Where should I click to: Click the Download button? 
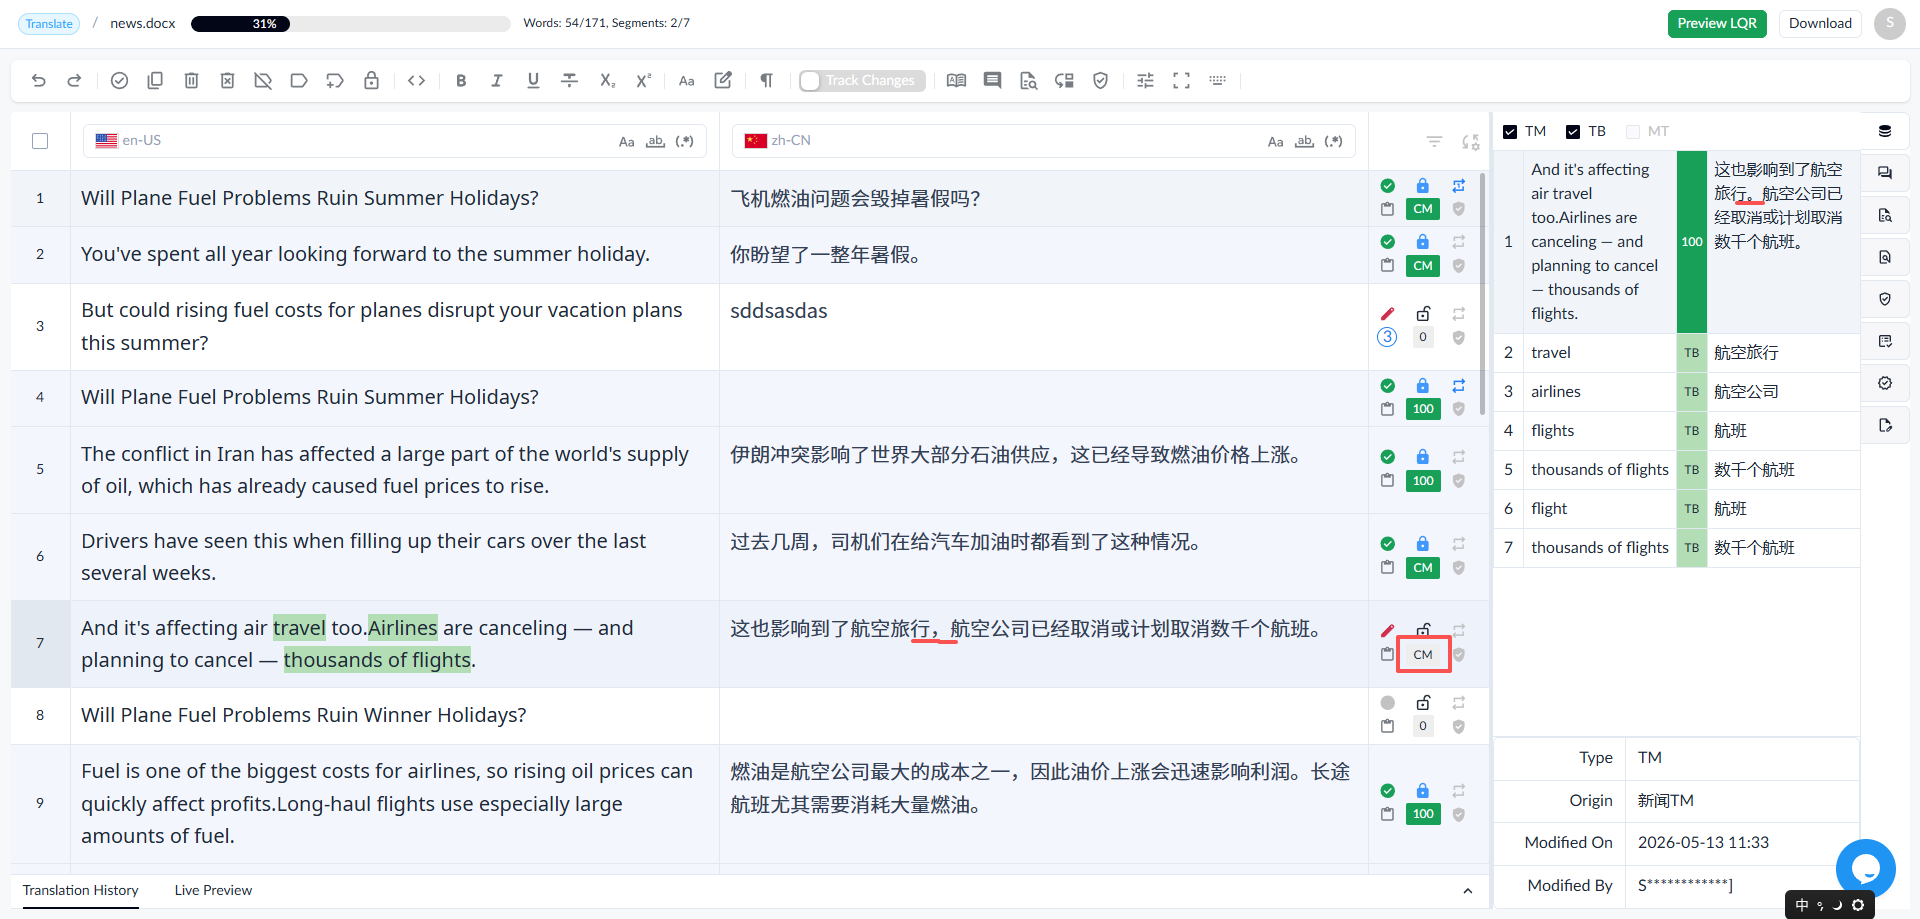[x=1820, y=24]
